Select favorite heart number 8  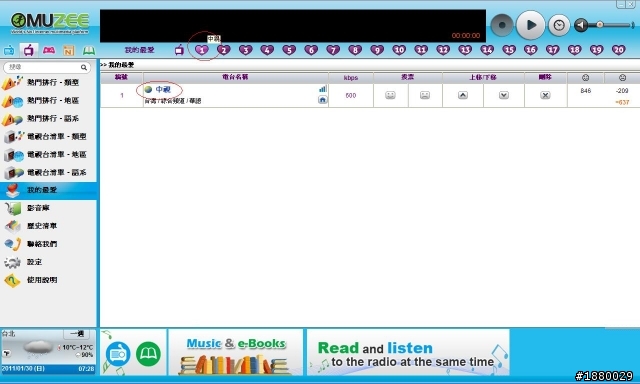coord(355,50)
